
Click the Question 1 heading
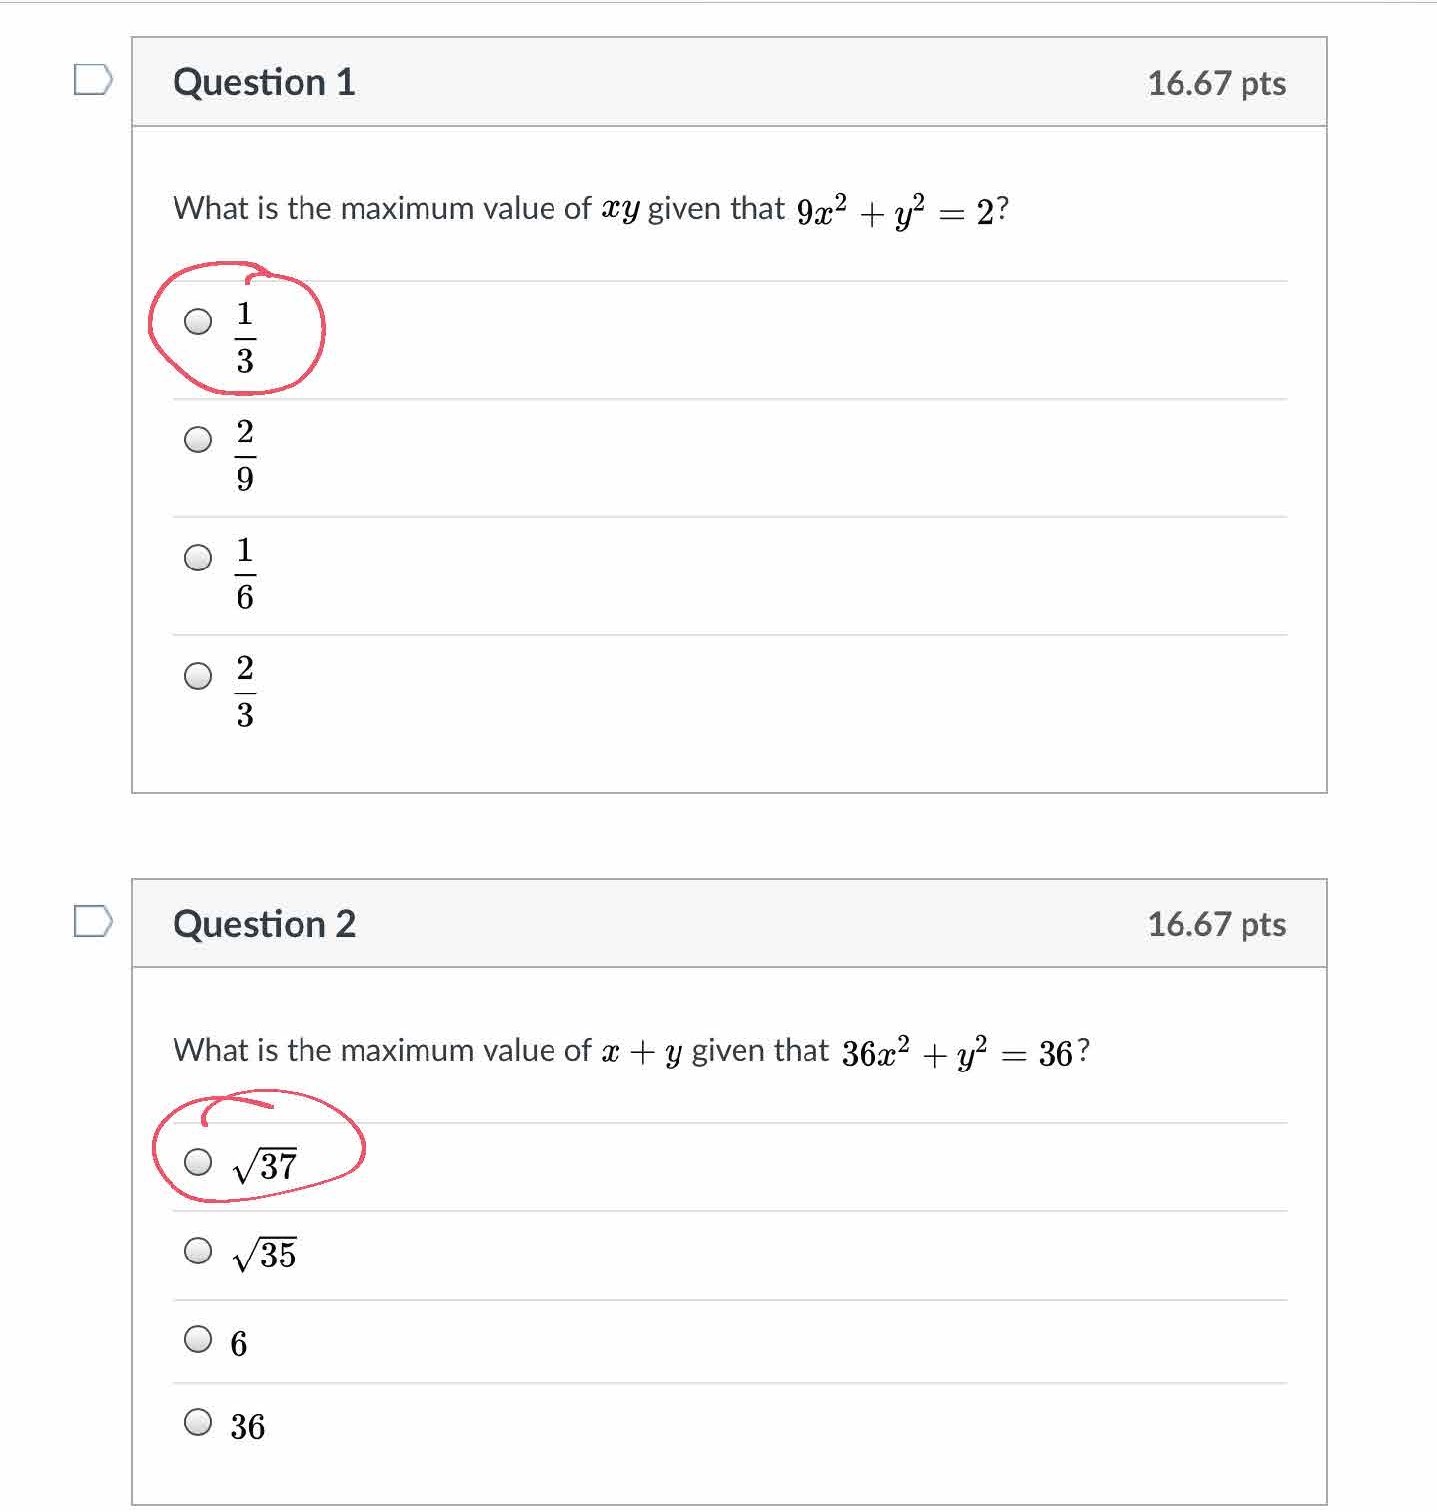[264, 82]
